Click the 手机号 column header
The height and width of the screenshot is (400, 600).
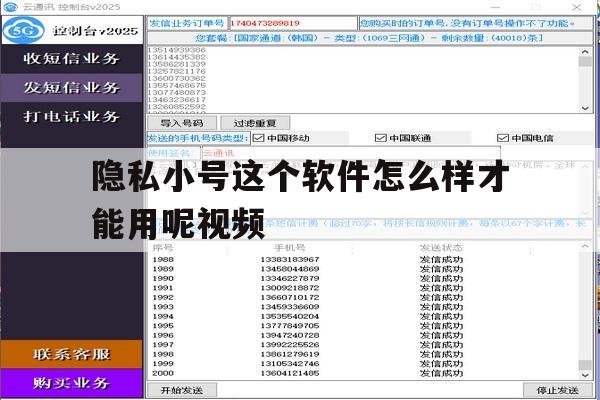click(x=290, y=248)
